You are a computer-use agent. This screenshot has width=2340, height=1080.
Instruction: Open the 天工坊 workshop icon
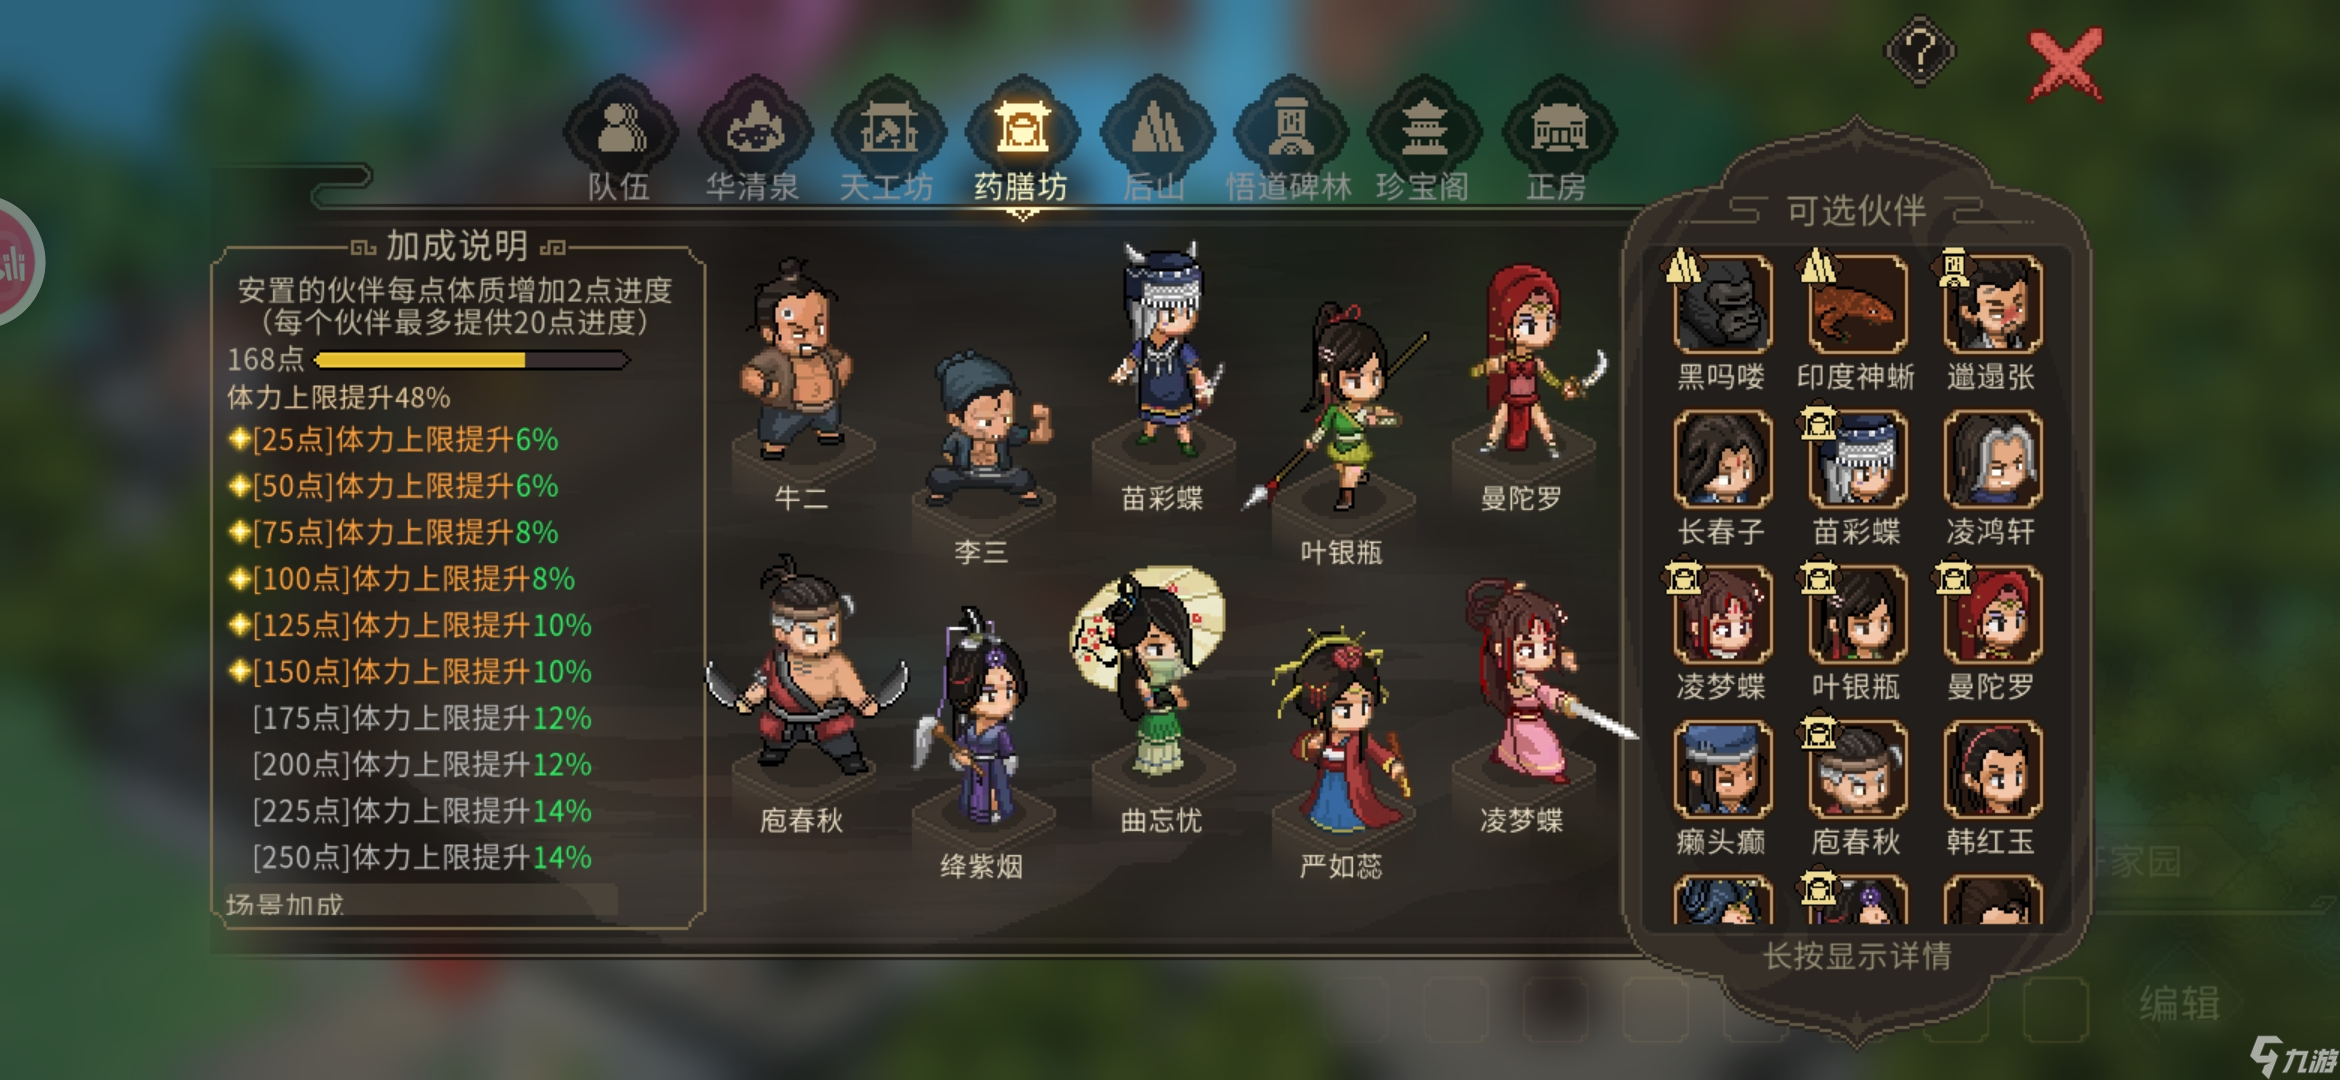pos(889,131)
